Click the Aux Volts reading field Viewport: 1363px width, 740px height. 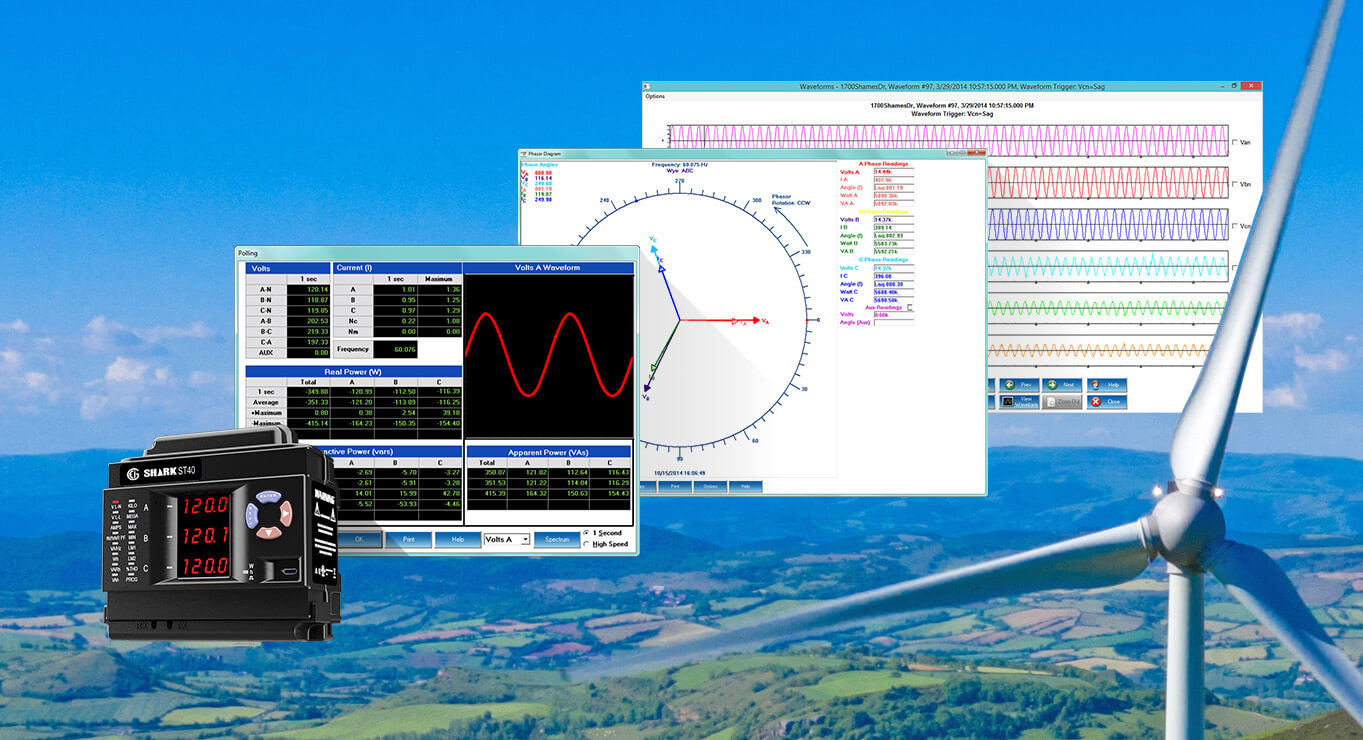click(893, 314)
